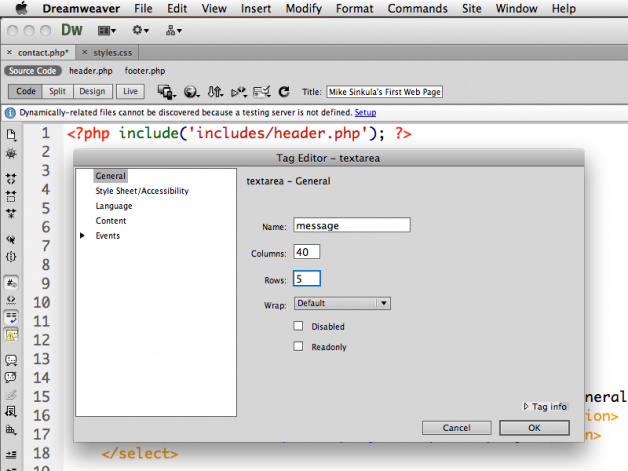Open the Modify menu
628x471 pixels.
[303, 8]
